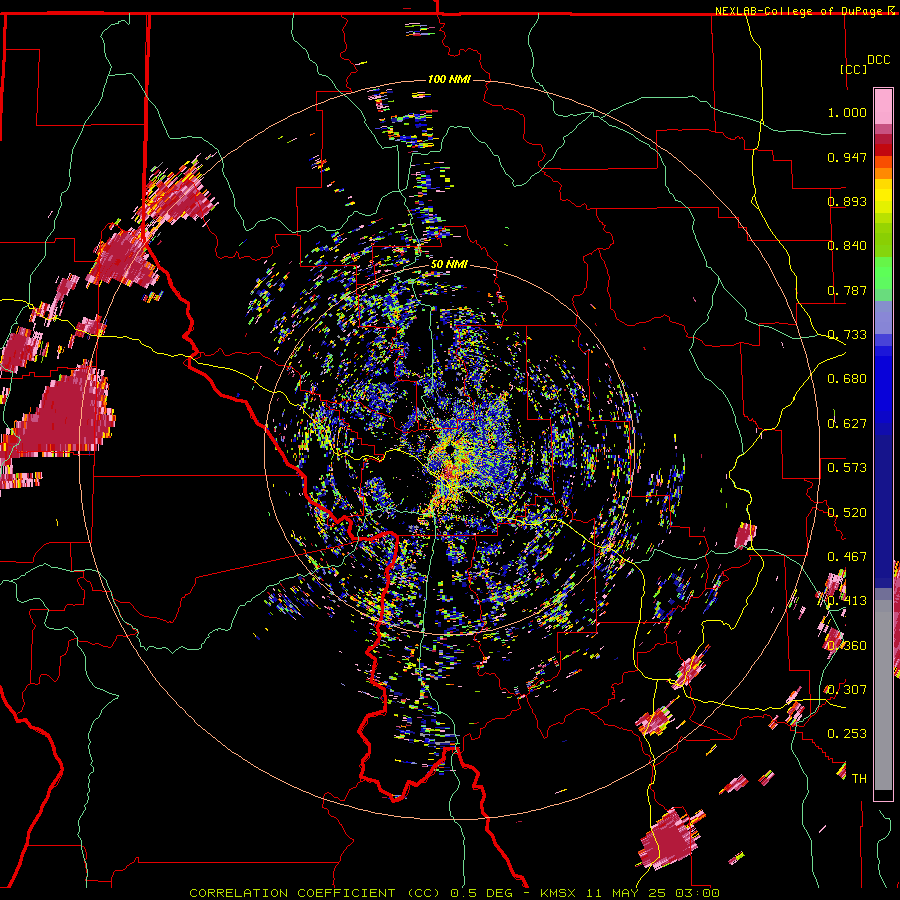Viewport: 900px width, 900px height.
Task: Click the 0.413 color scale value
Action: (x=847, y=601)
